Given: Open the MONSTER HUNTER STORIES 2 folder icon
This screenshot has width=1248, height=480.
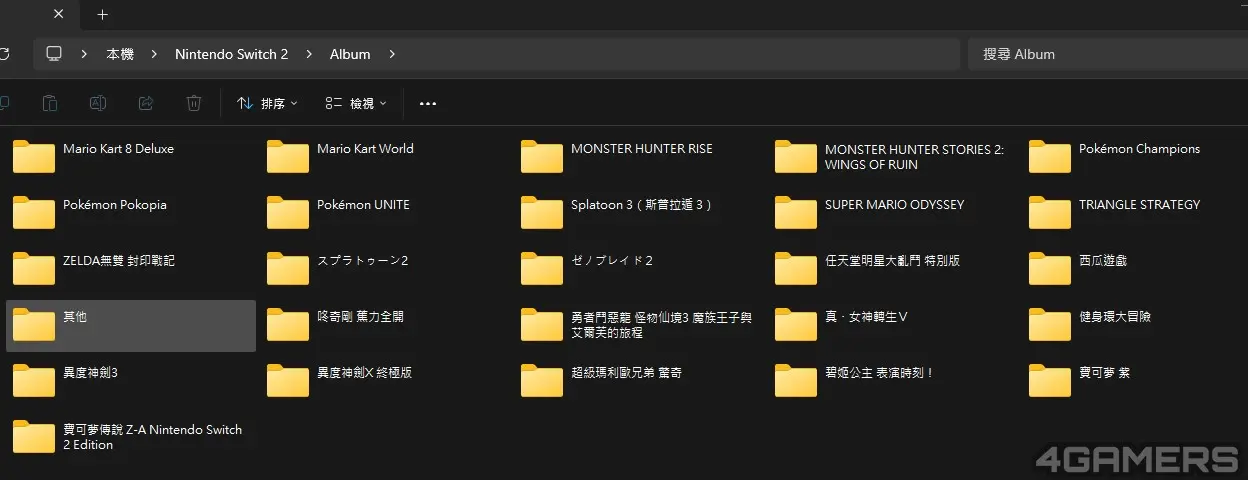Looking at the screenshot, I should (796, 157).
